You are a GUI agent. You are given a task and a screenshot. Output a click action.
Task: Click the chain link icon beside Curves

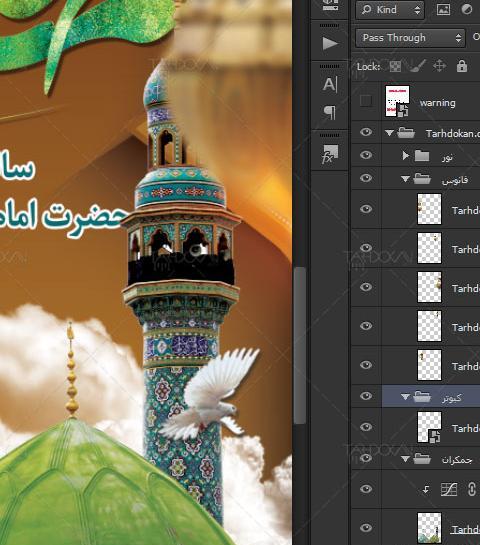click(471, 489)
